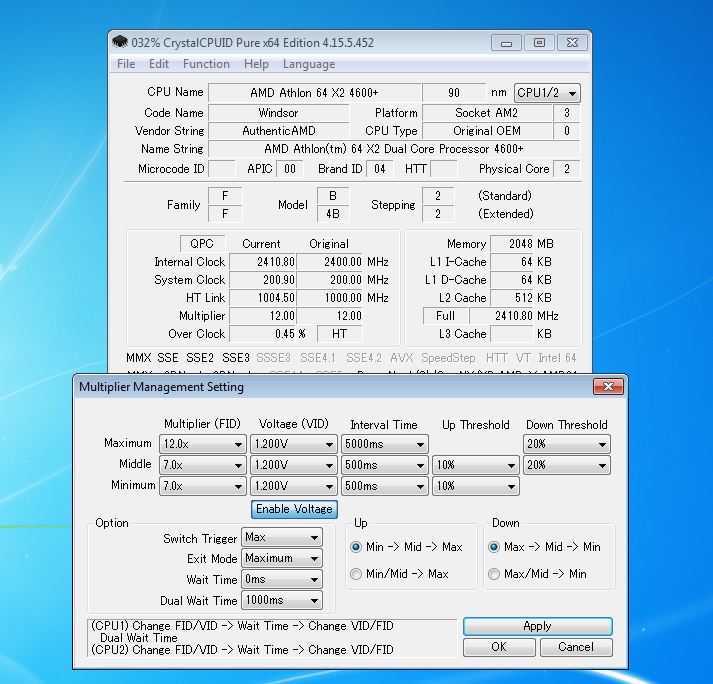Click the HT overclock button

click(x=340, y=334)
